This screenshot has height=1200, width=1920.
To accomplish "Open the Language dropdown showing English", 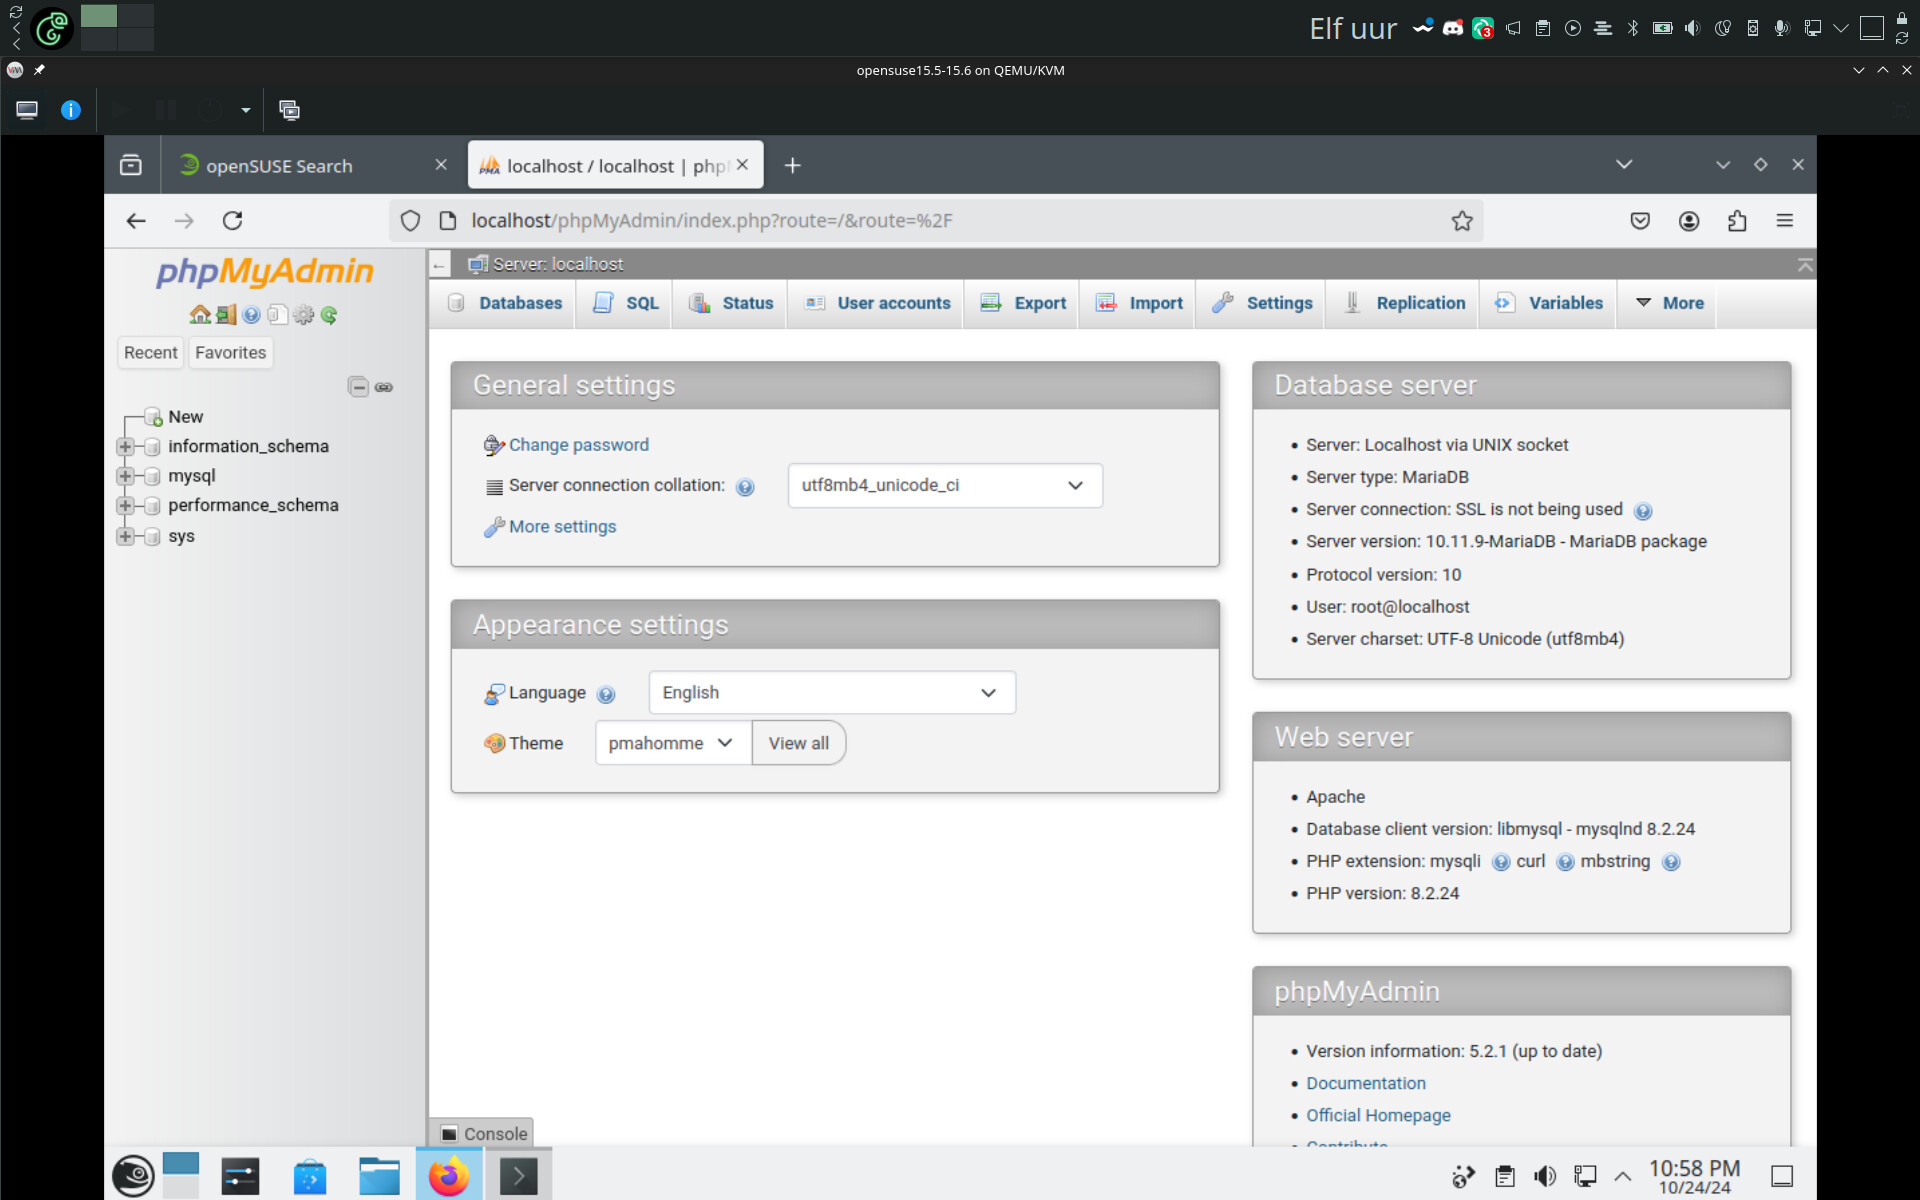I will click(x=831, y=693).
